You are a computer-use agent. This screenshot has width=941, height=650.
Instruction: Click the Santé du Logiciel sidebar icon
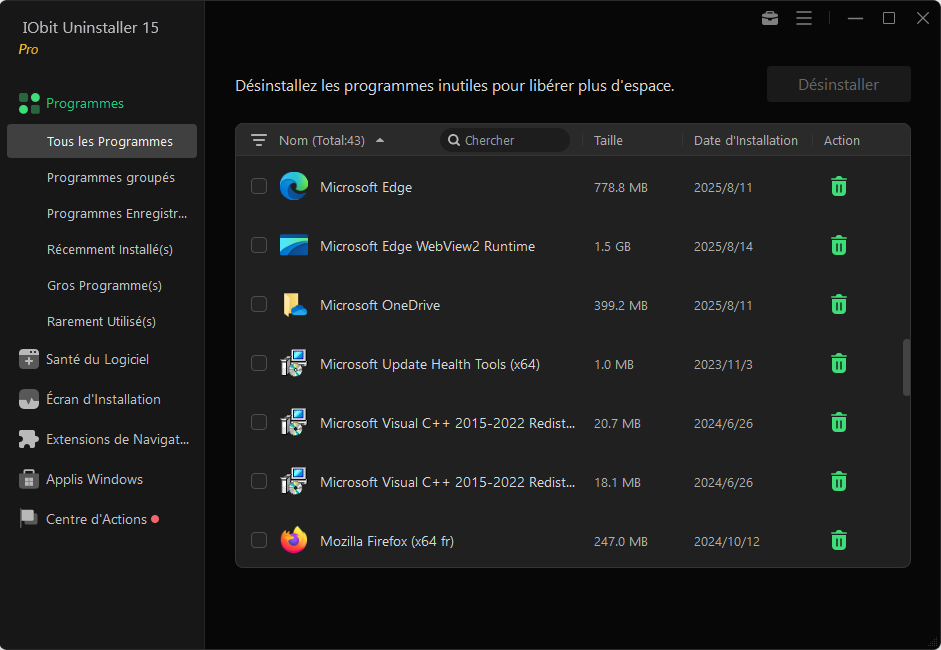(29, 359)
